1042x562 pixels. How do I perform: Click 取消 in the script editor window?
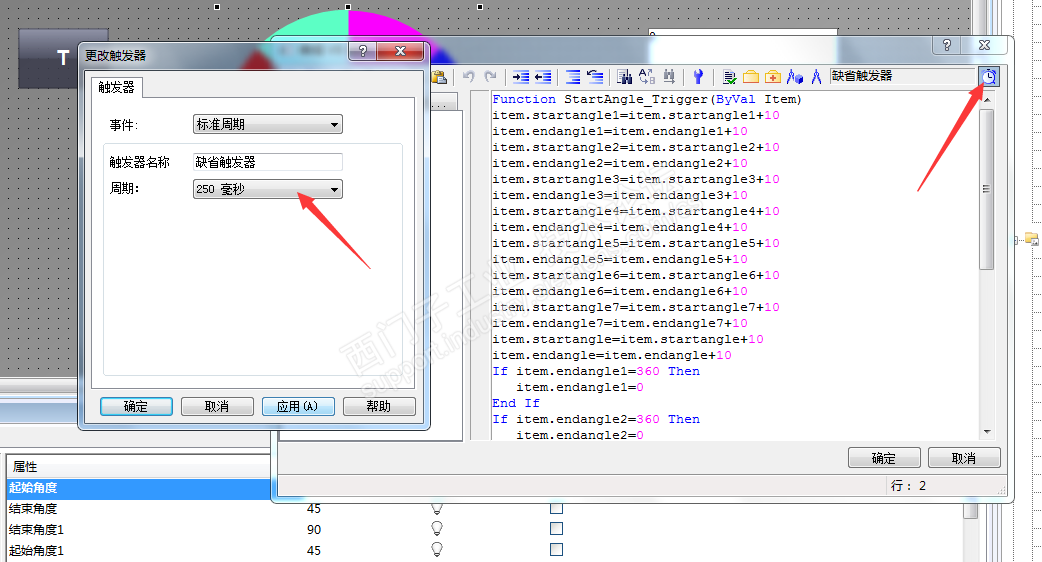[964, 458]
